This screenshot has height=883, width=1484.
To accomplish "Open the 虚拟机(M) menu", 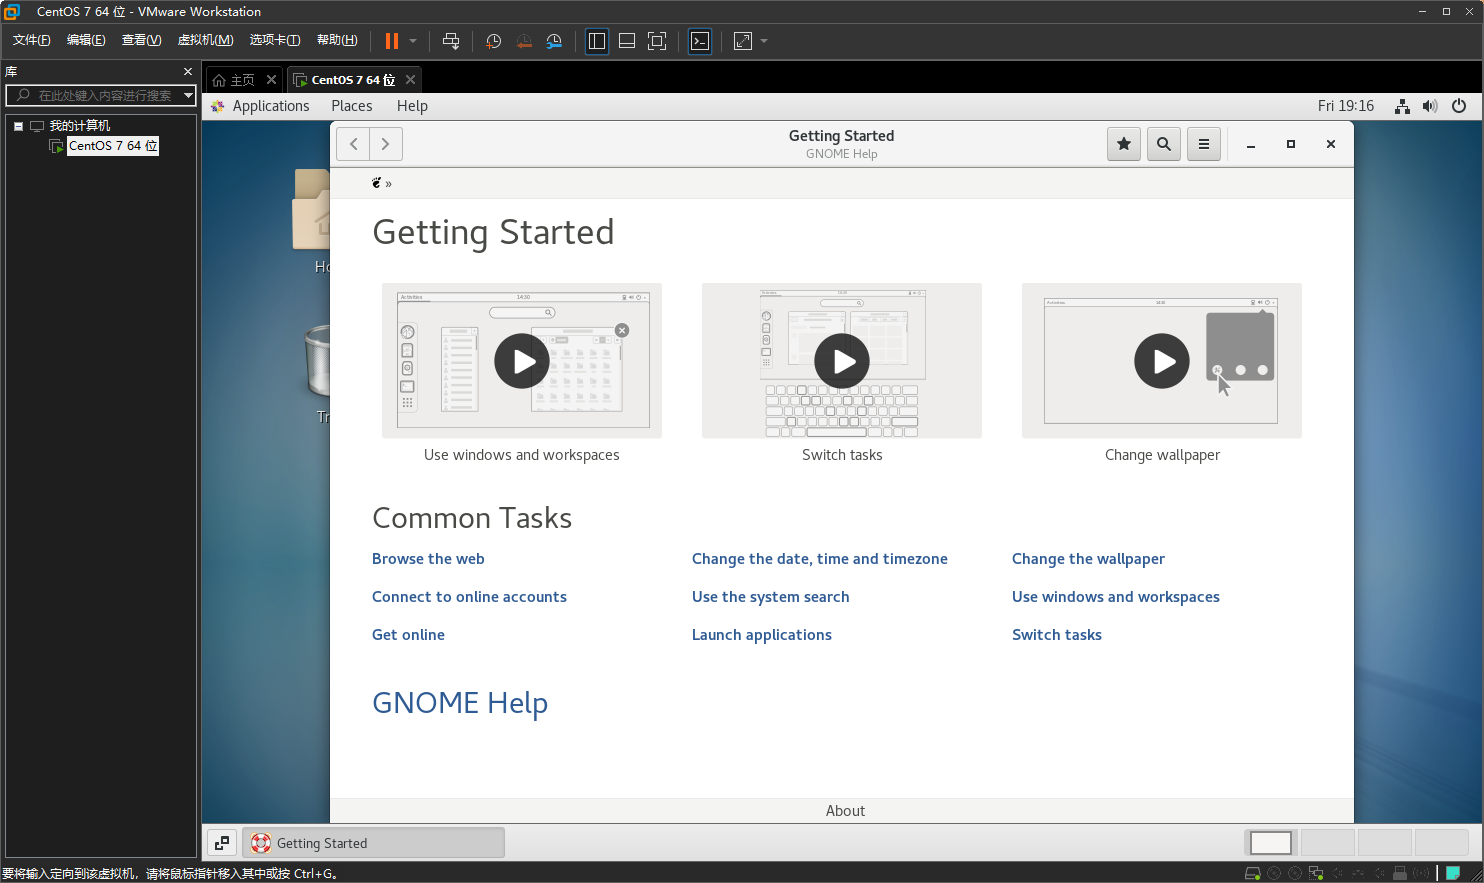I will (205, 40).
